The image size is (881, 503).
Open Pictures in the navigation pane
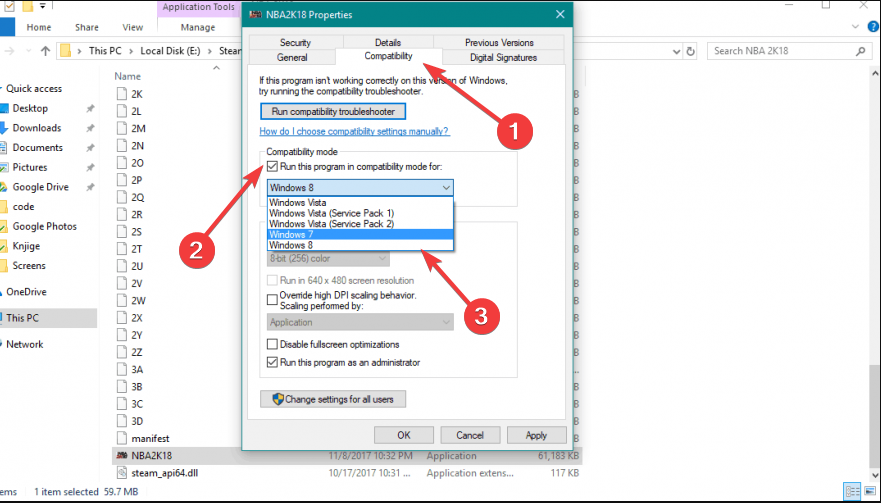pyautogui.click(x=30, y=167)
